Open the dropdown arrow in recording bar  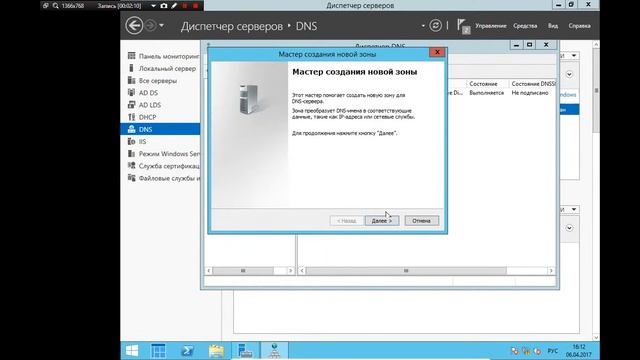pyautogui.click(x=153, y=6)
